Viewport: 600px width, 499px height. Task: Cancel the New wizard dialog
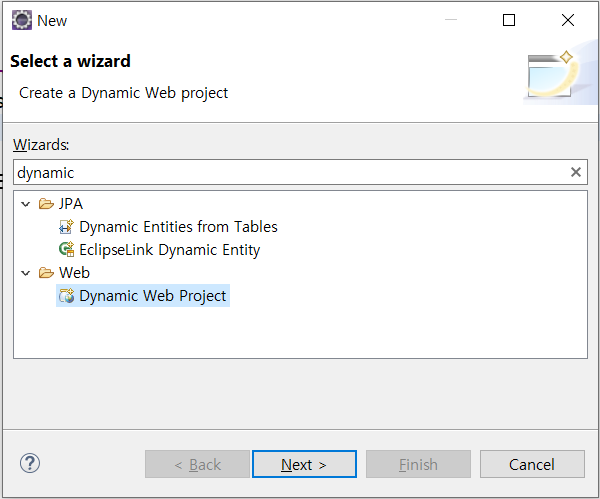click(x=532, y=464)
